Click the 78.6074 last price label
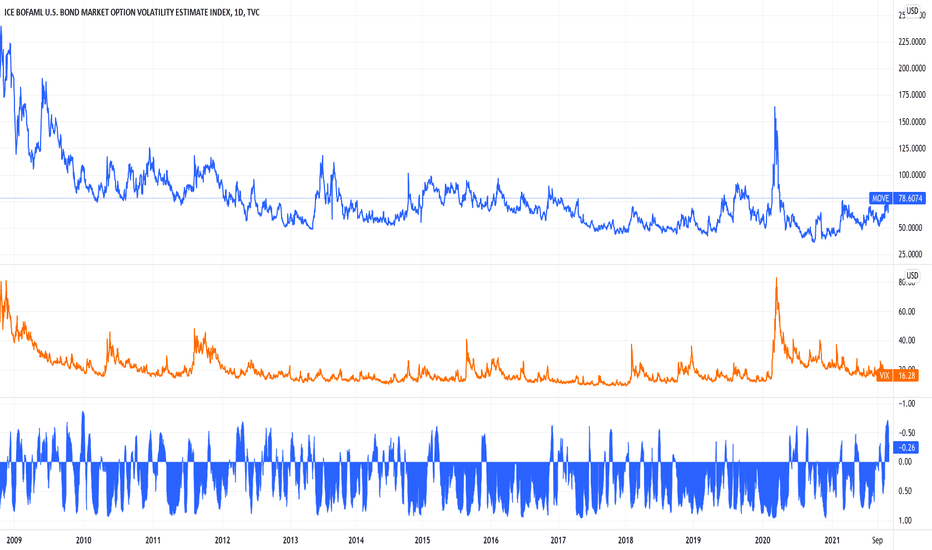This screenshot has width=932, height=550. [x=910, y=198]
